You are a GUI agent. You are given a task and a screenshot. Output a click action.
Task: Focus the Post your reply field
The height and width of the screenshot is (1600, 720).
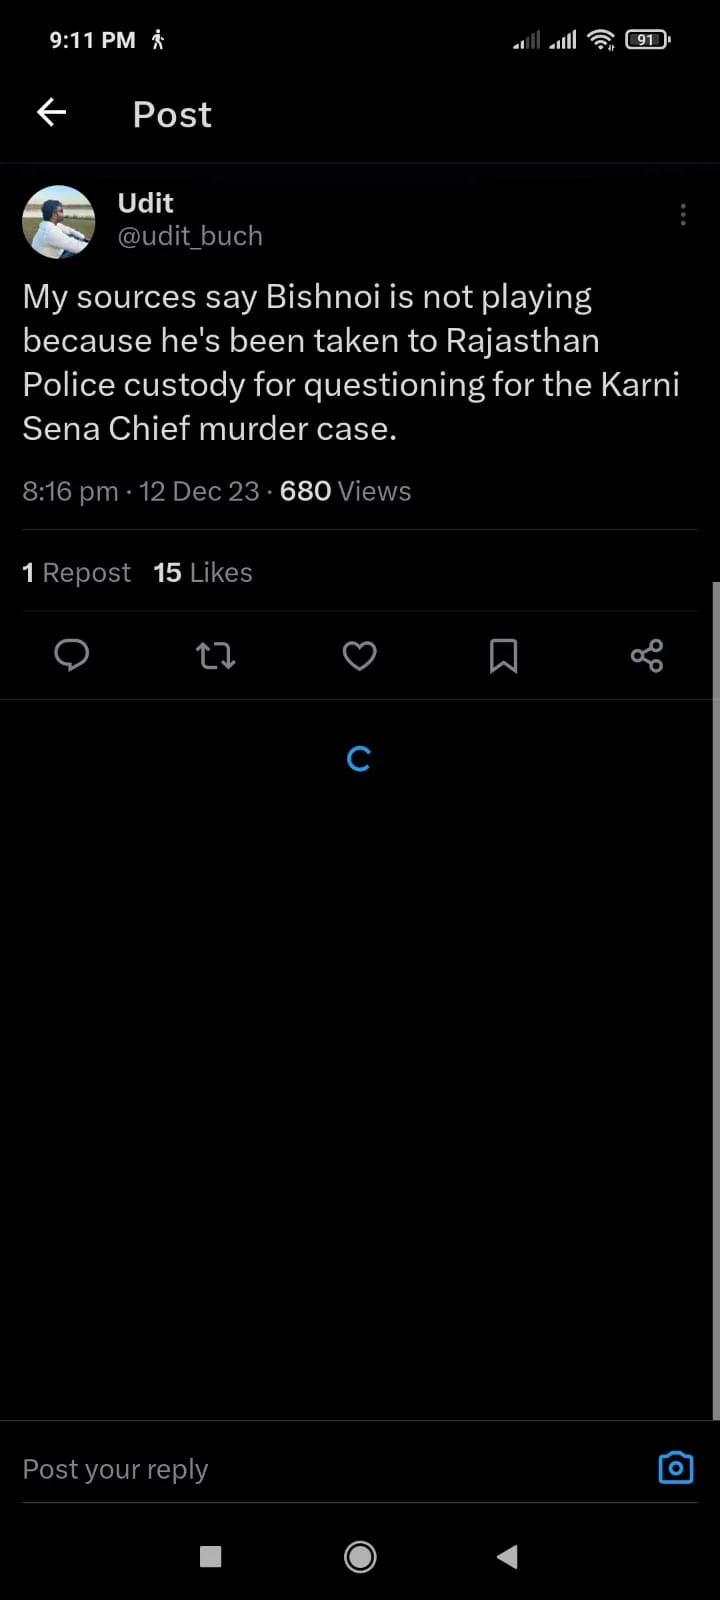[300, 1469]
